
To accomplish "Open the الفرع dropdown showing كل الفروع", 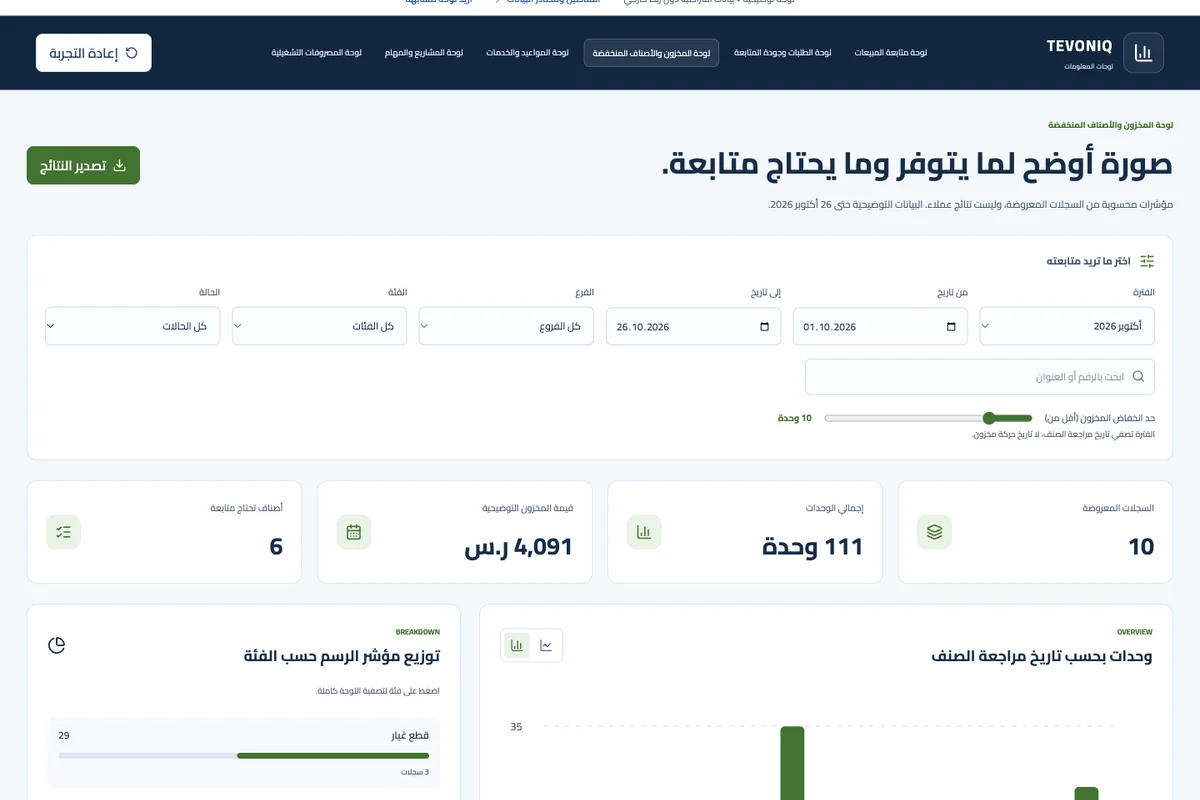I will click(506, 326).
